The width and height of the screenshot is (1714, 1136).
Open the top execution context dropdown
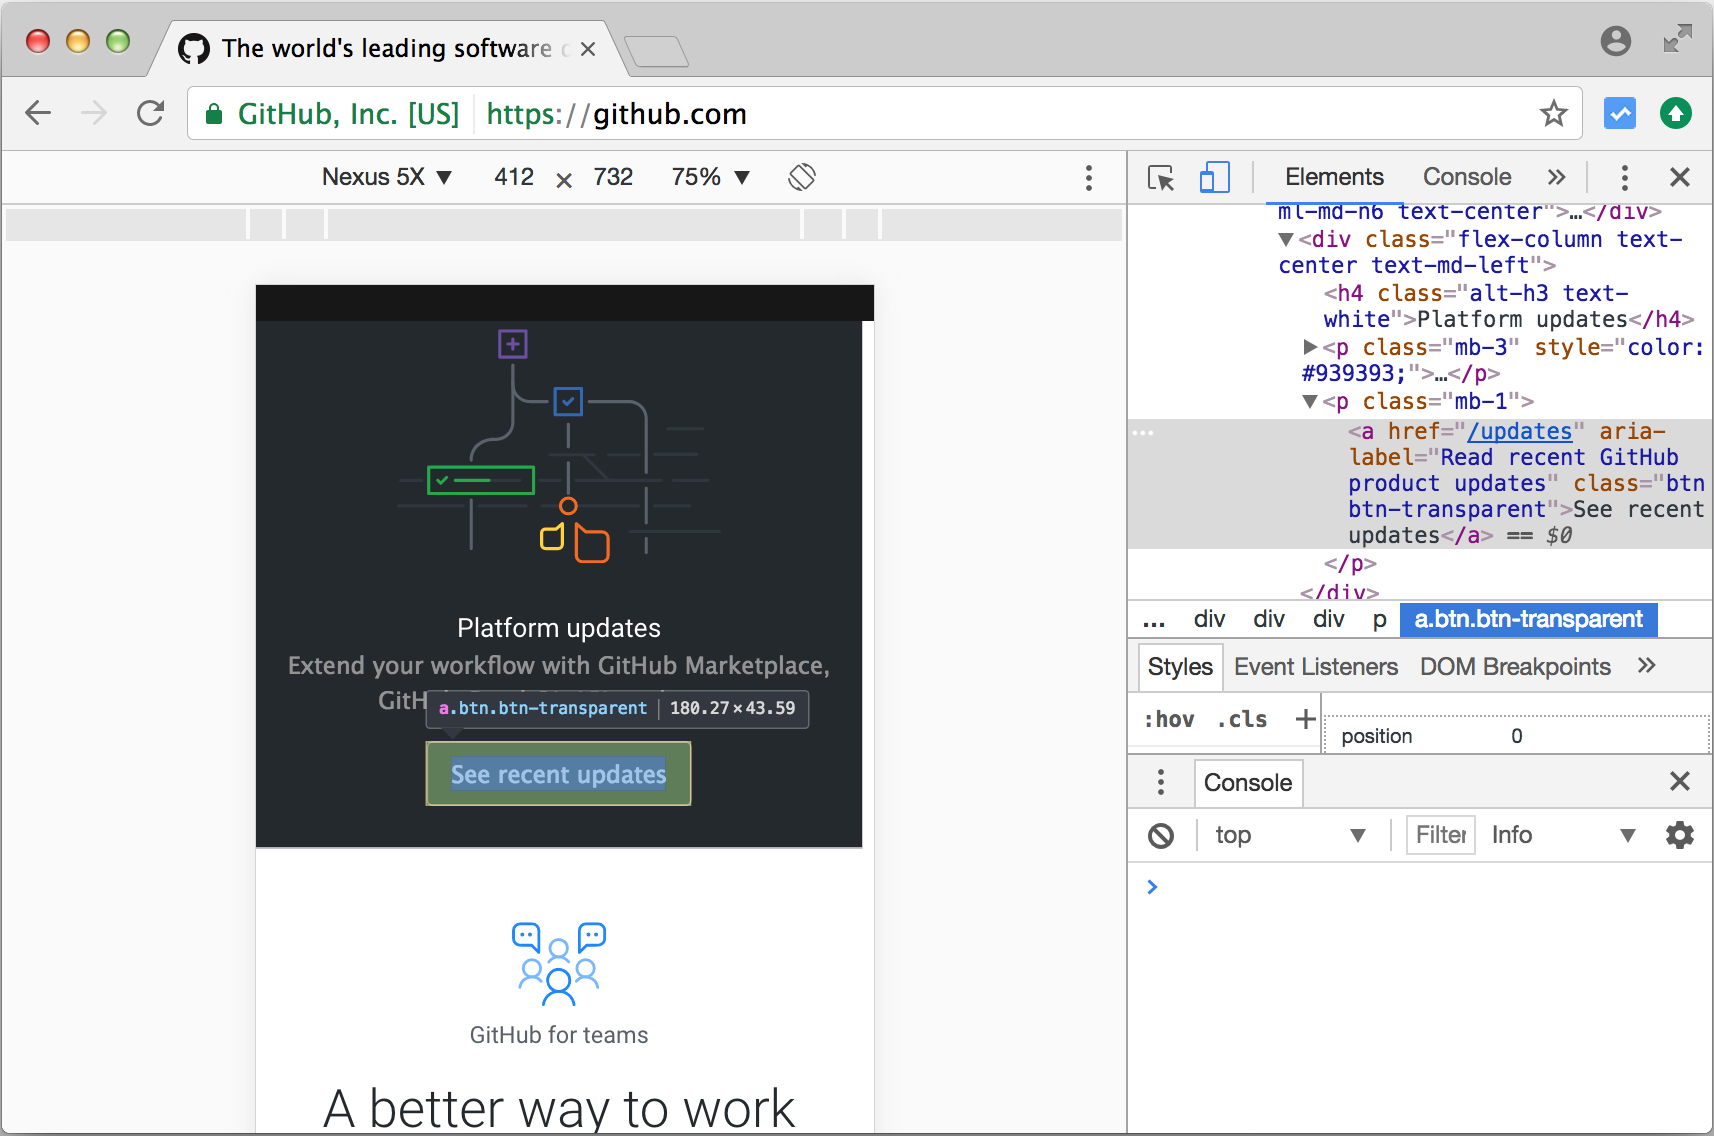[1290, 835]
